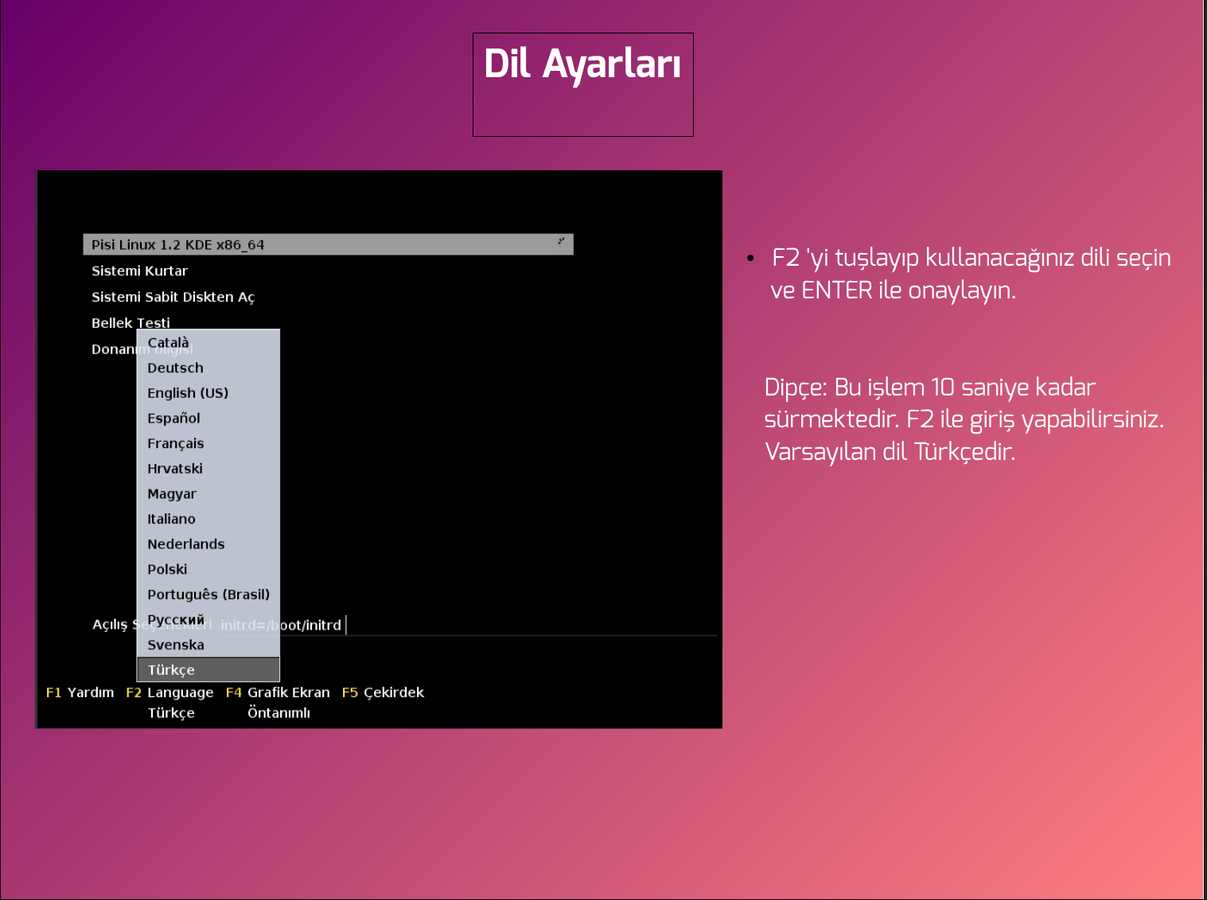Pick Deutsch from the language list
The width and height of the screenshot is (1207, 900).
(208, 368)
